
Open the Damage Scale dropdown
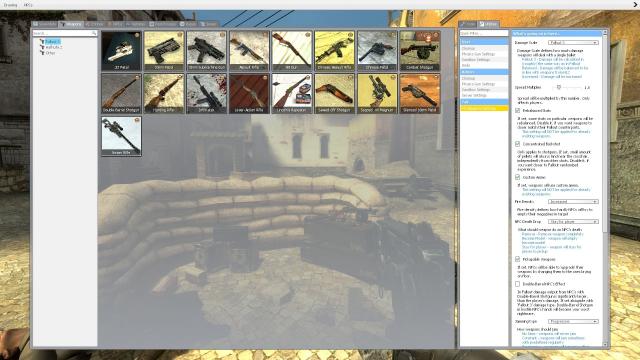click(573, 42)
